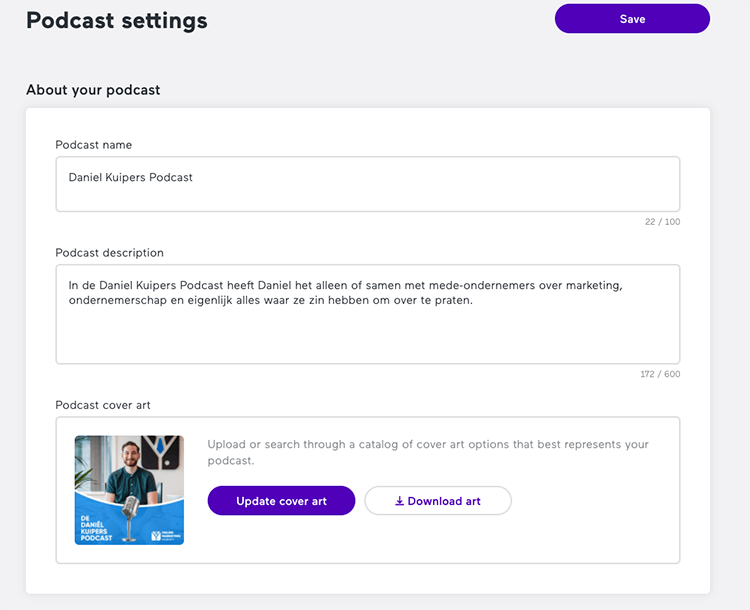
Task: Click the 172 / 600 character counter
Action: (x=660, y=374)
